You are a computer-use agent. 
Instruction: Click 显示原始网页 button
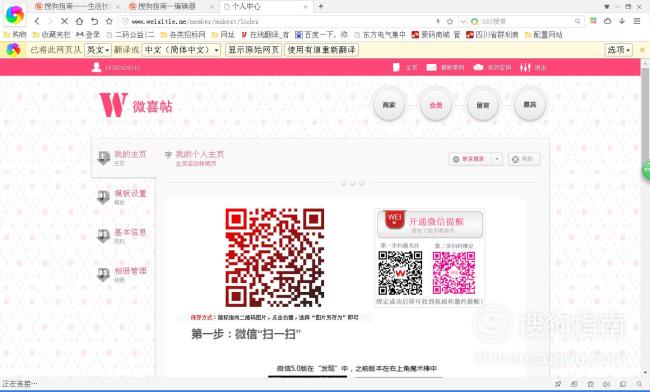tap(253, 50)
